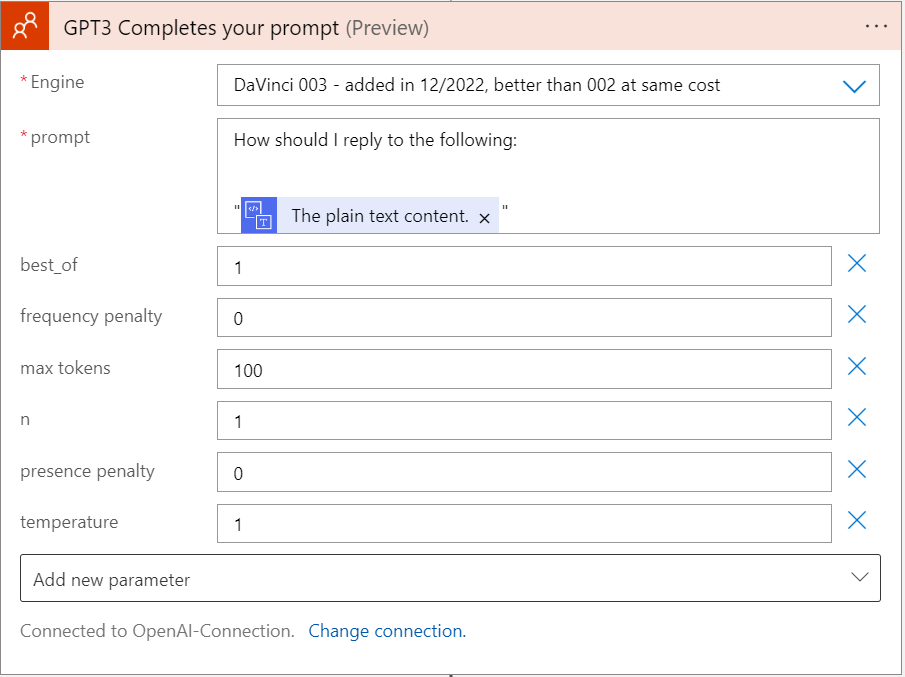905x677 pixels.
Task: Open the Add new parameter dropdown
Action: [450, 578]
